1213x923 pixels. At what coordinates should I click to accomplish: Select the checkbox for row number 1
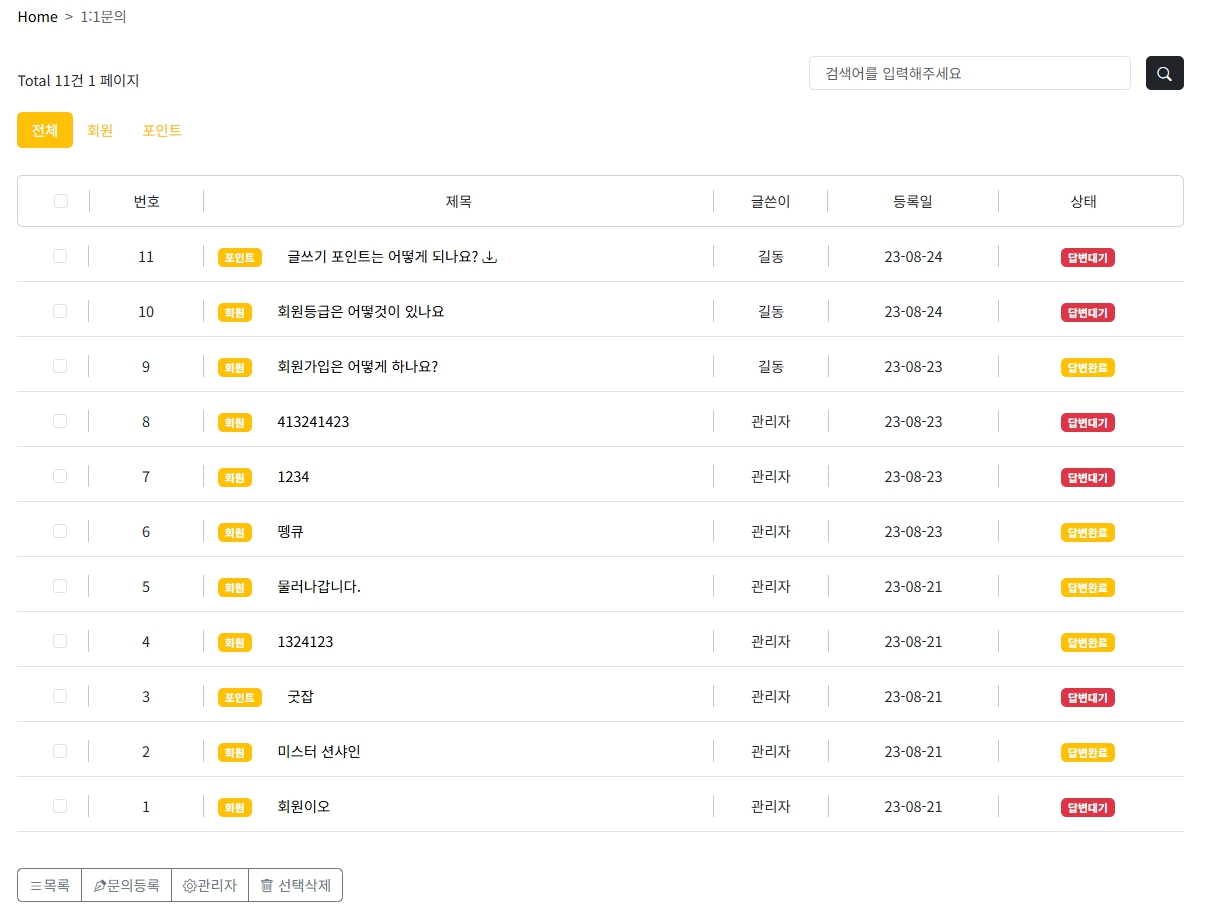tap(60, 806)
